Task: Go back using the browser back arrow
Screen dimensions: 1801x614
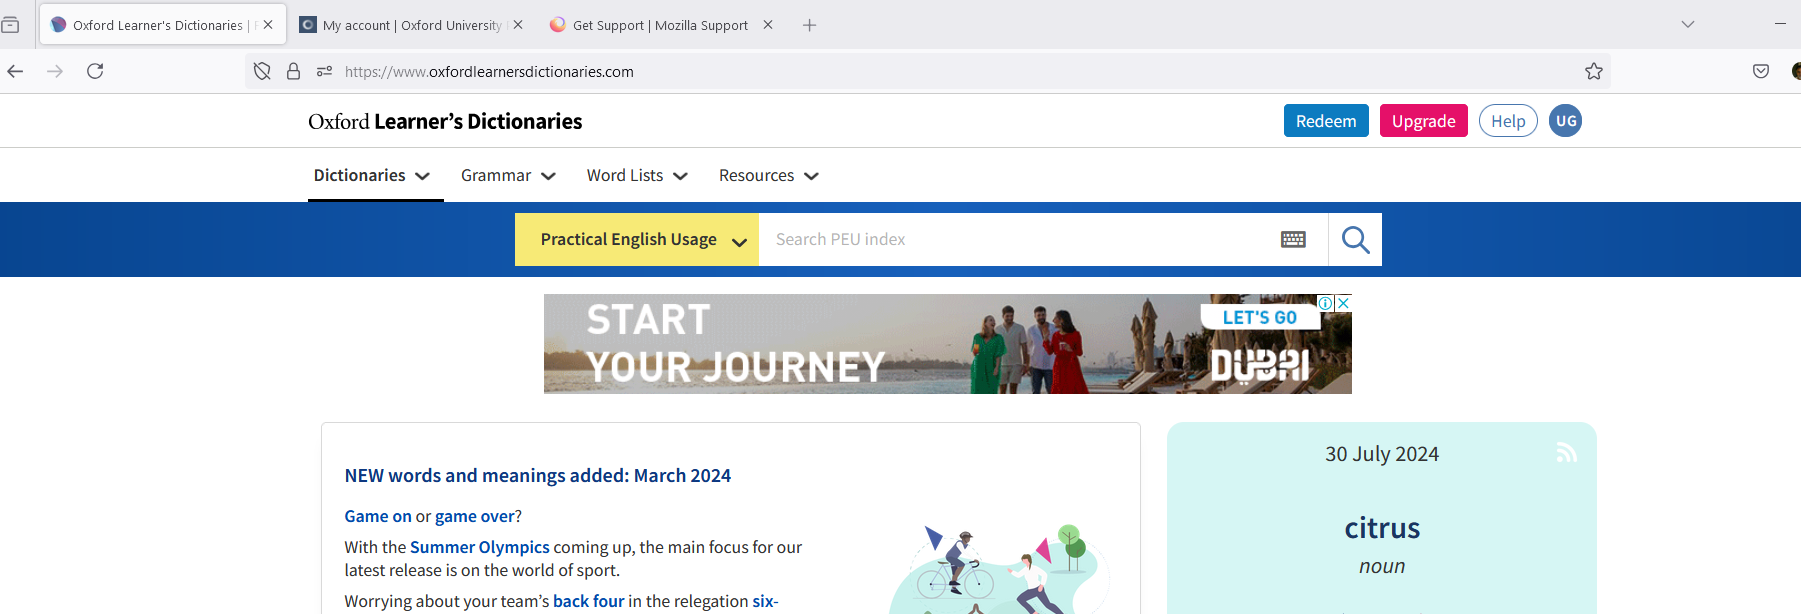Action: pos(15,71)
